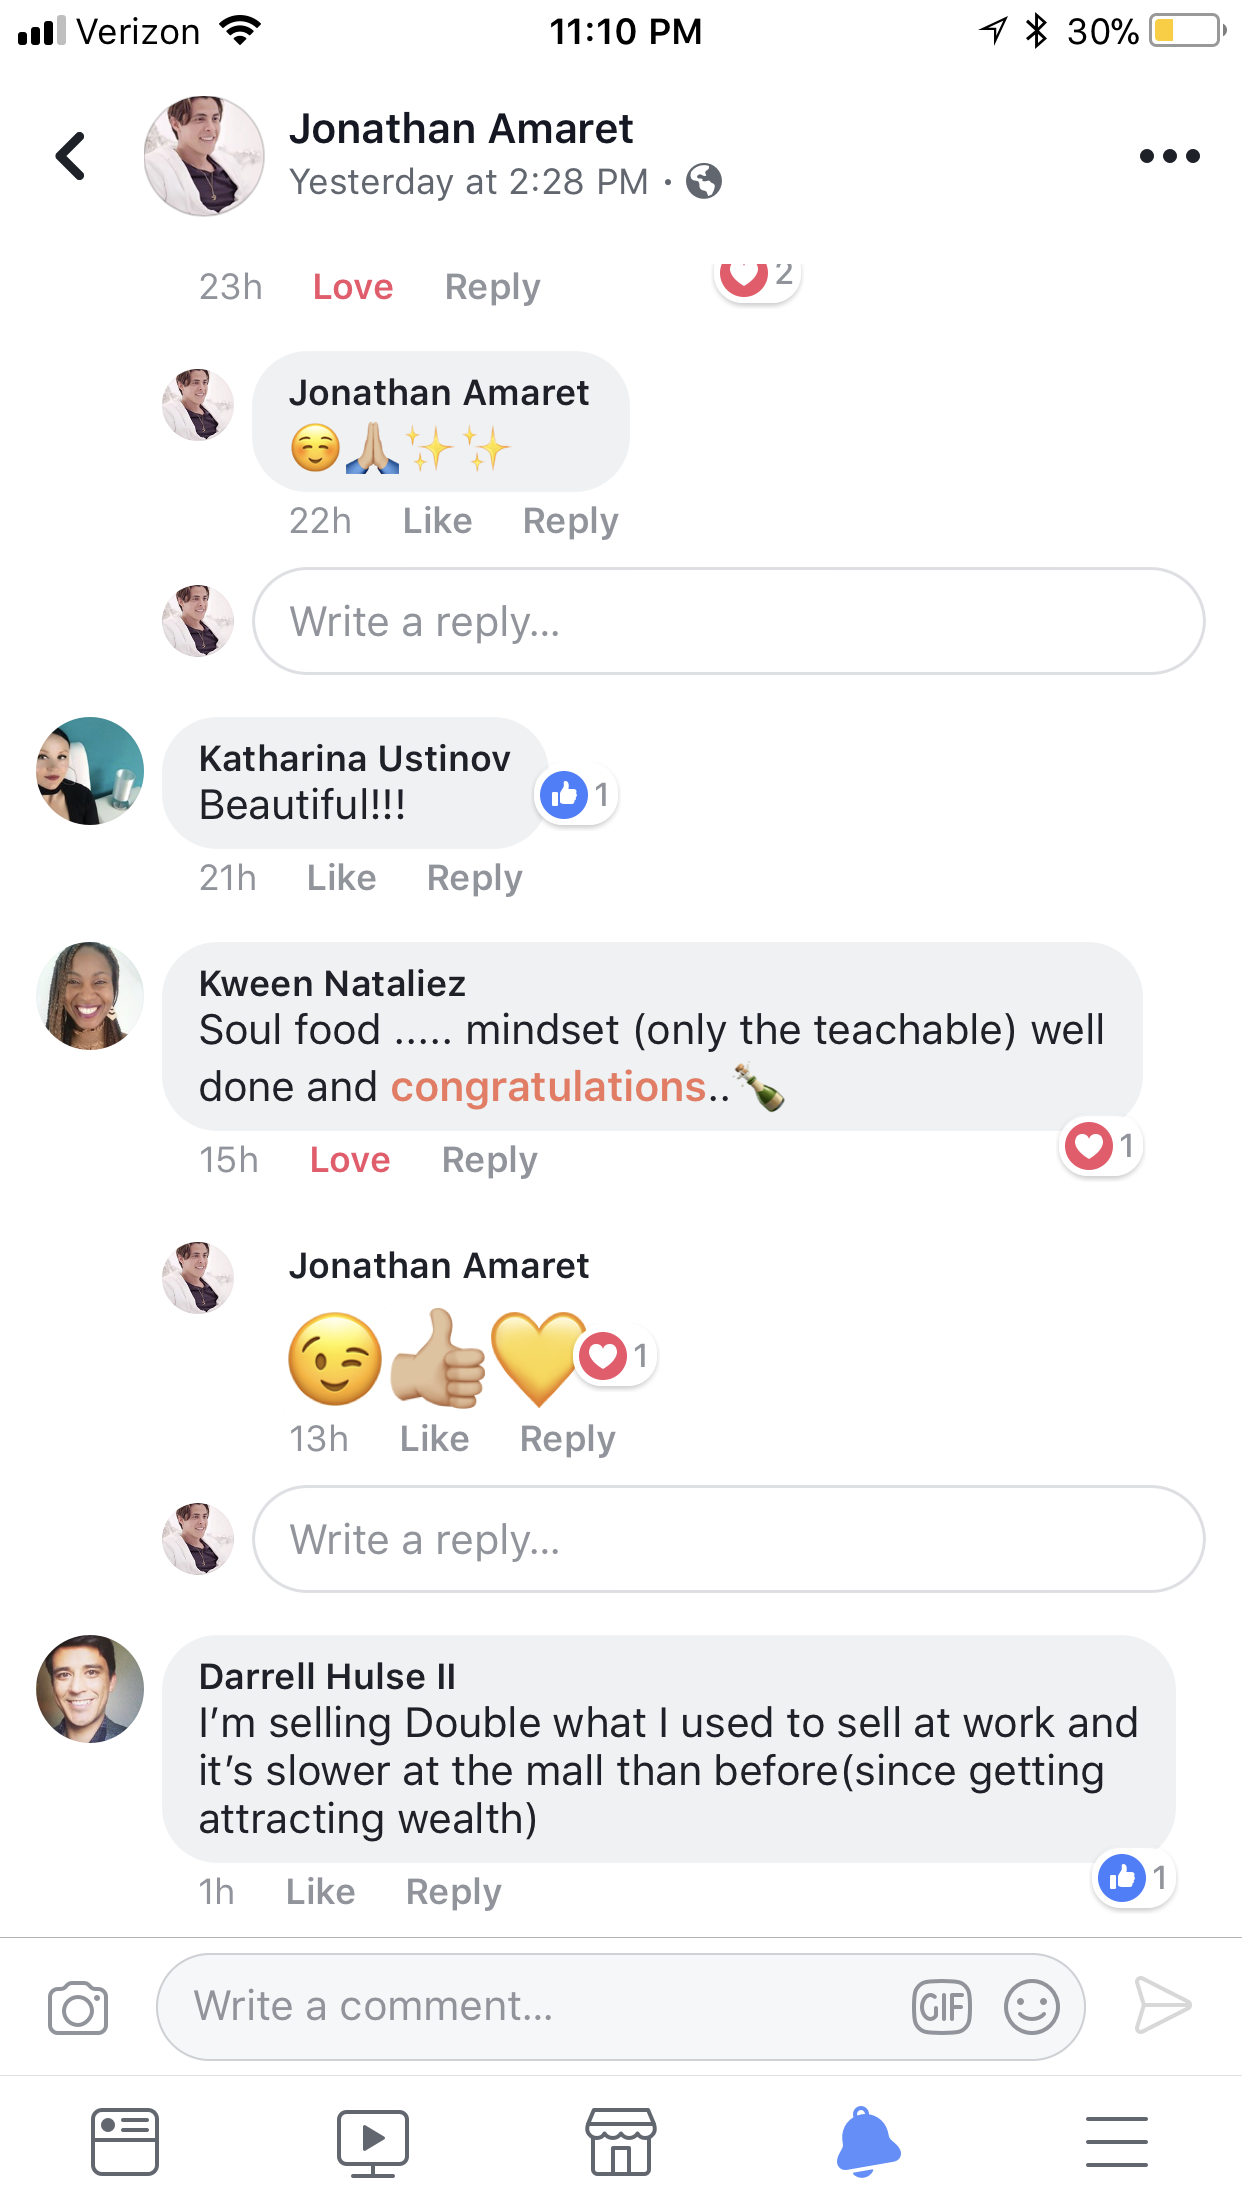The image size is (1242, 2208).
Task: Open the emoji sticker picker
Action: pos(1031,2007)
